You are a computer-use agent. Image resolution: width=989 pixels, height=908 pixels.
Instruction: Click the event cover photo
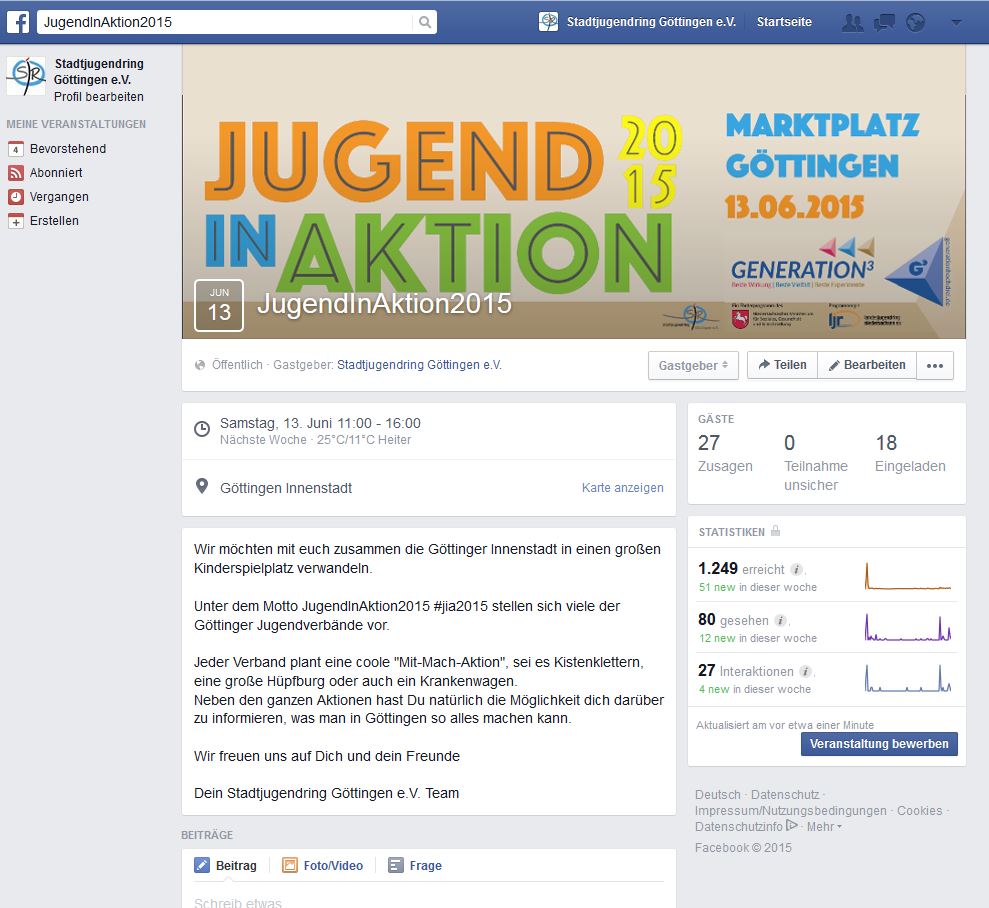click(x=573, y=192)
